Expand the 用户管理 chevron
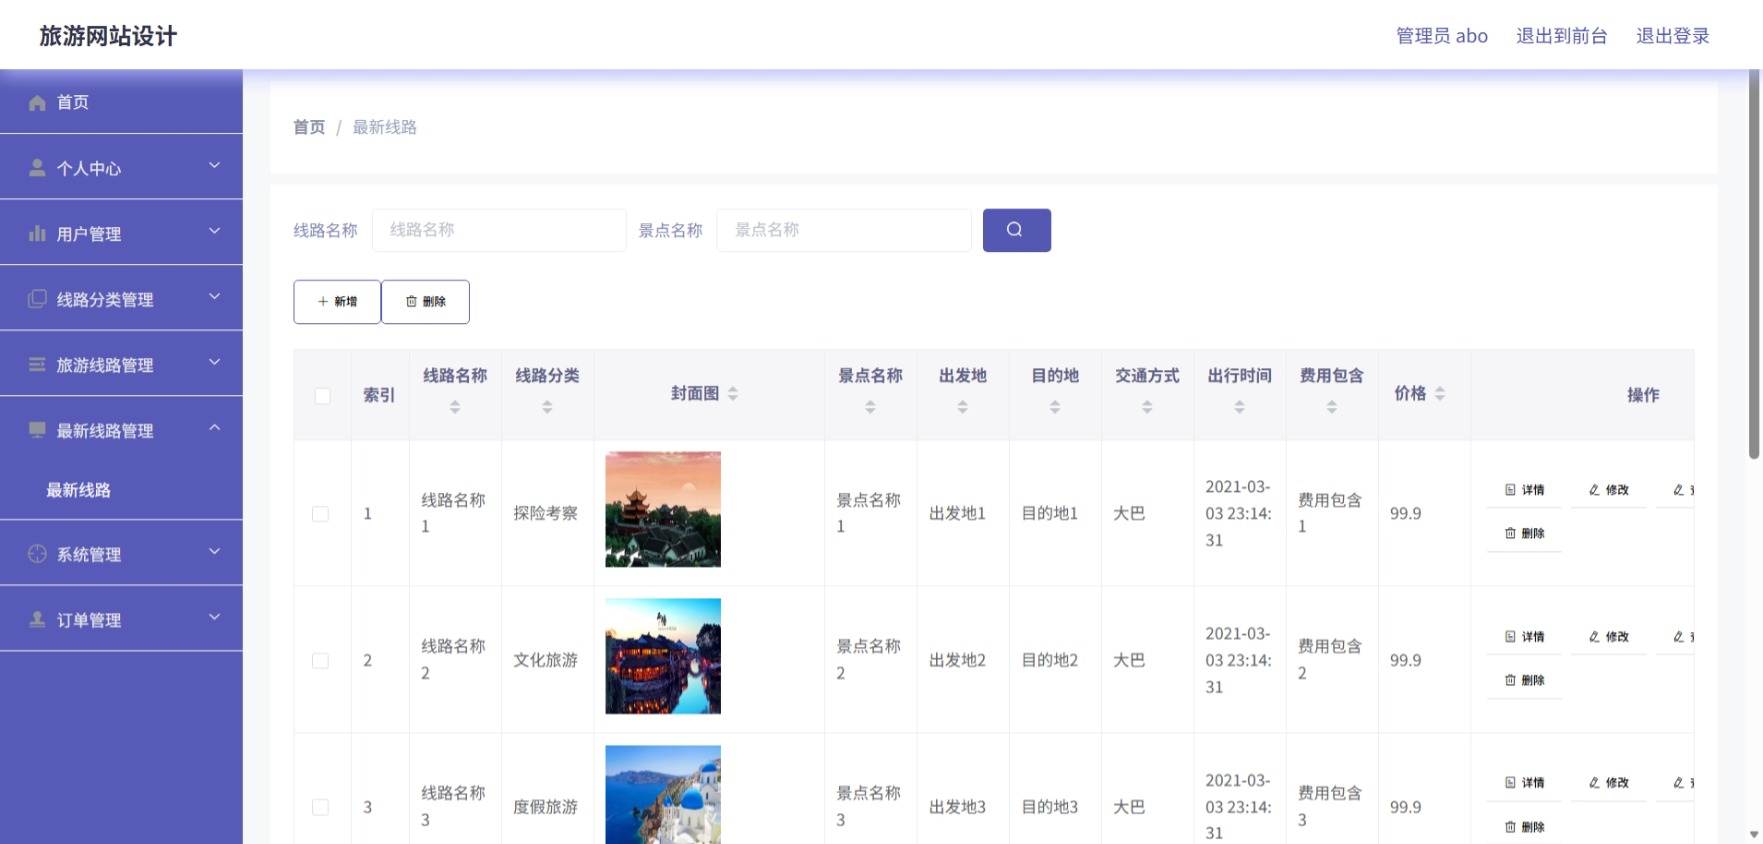 point(214,231)
